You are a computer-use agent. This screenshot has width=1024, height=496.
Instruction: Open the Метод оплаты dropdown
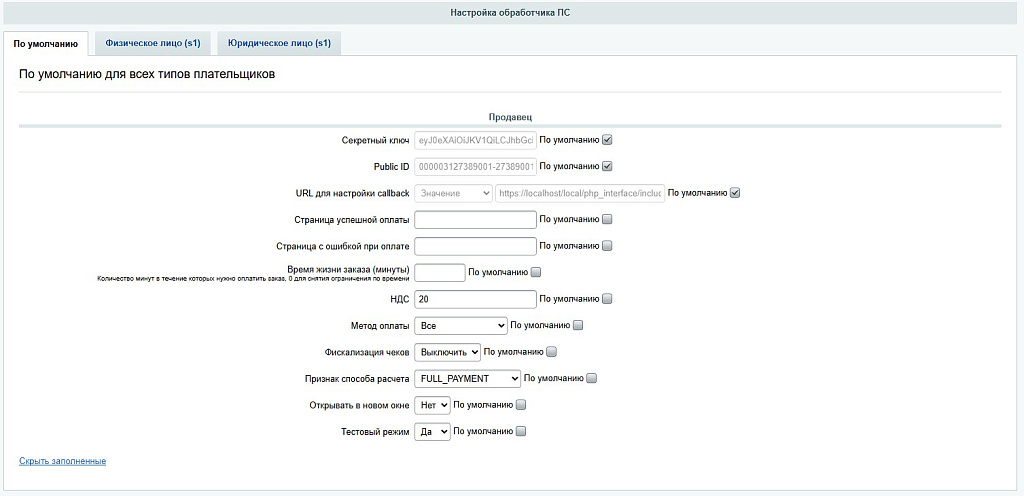click(x=461, y=325)
